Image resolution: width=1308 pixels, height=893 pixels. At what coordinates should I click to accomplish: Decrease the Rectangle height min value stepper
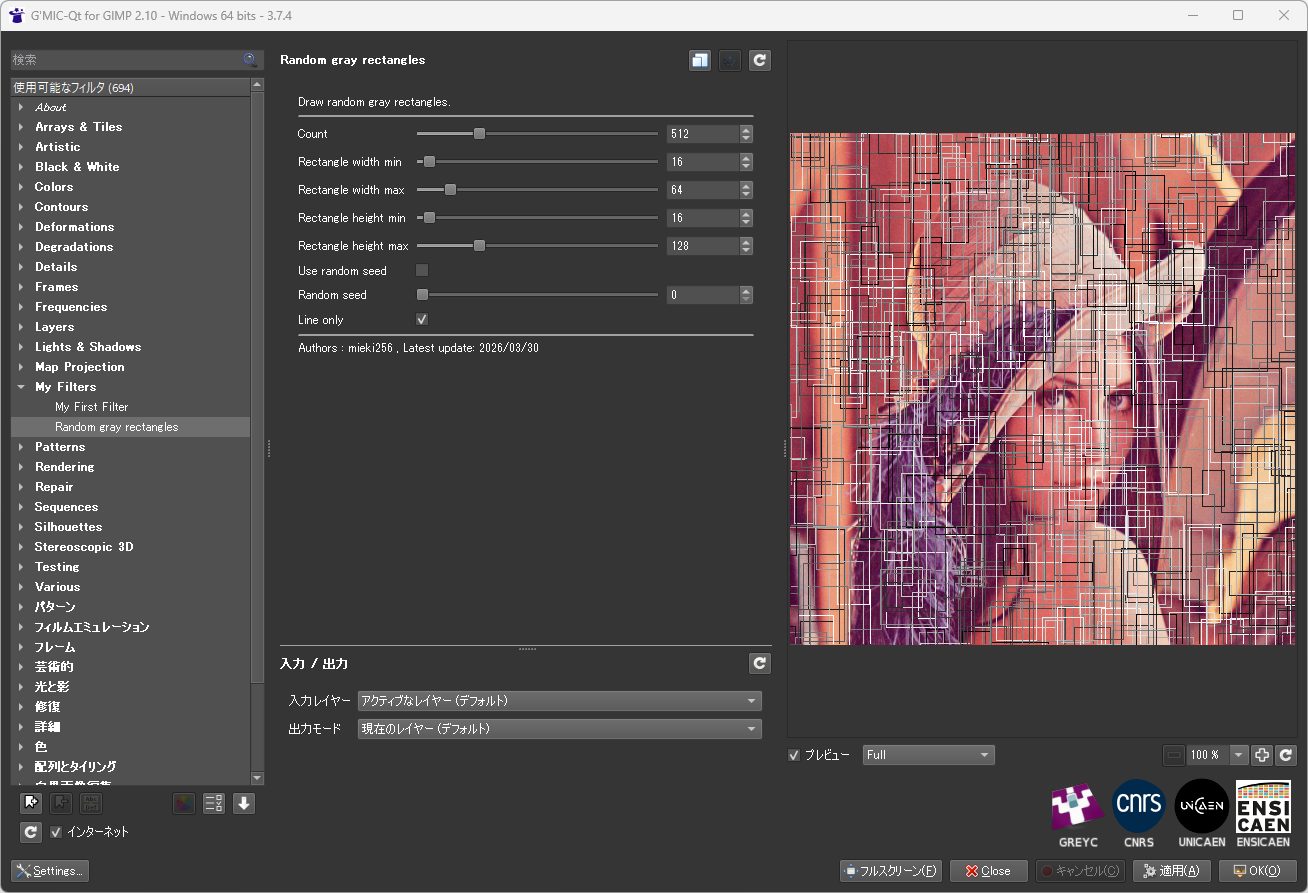click(x=746, y=222)
